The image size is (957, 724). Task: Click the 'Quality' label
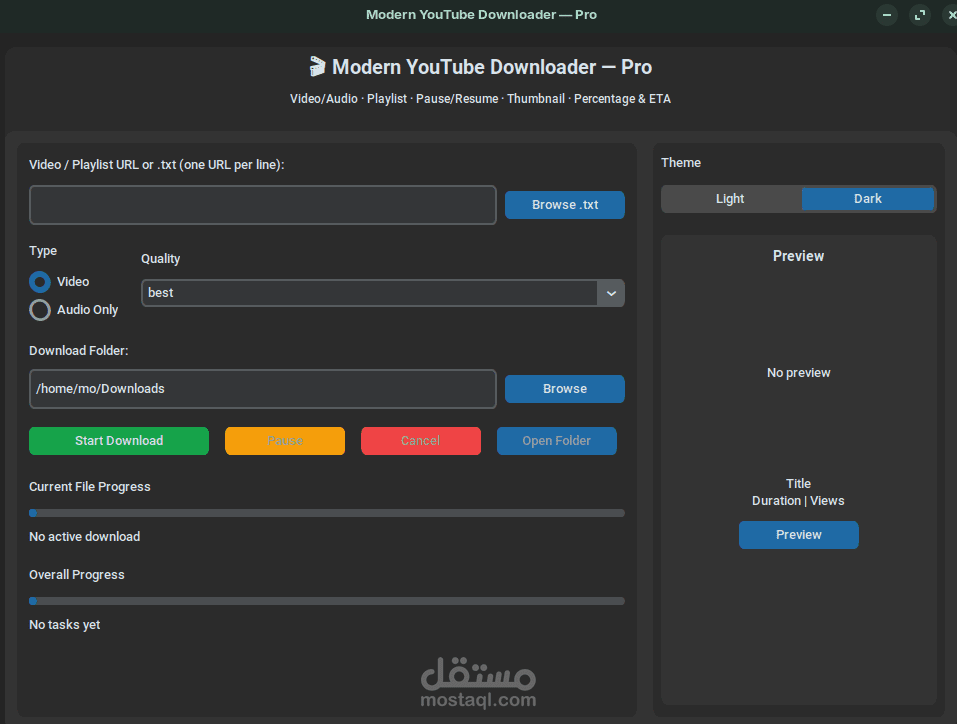(161, 259)
